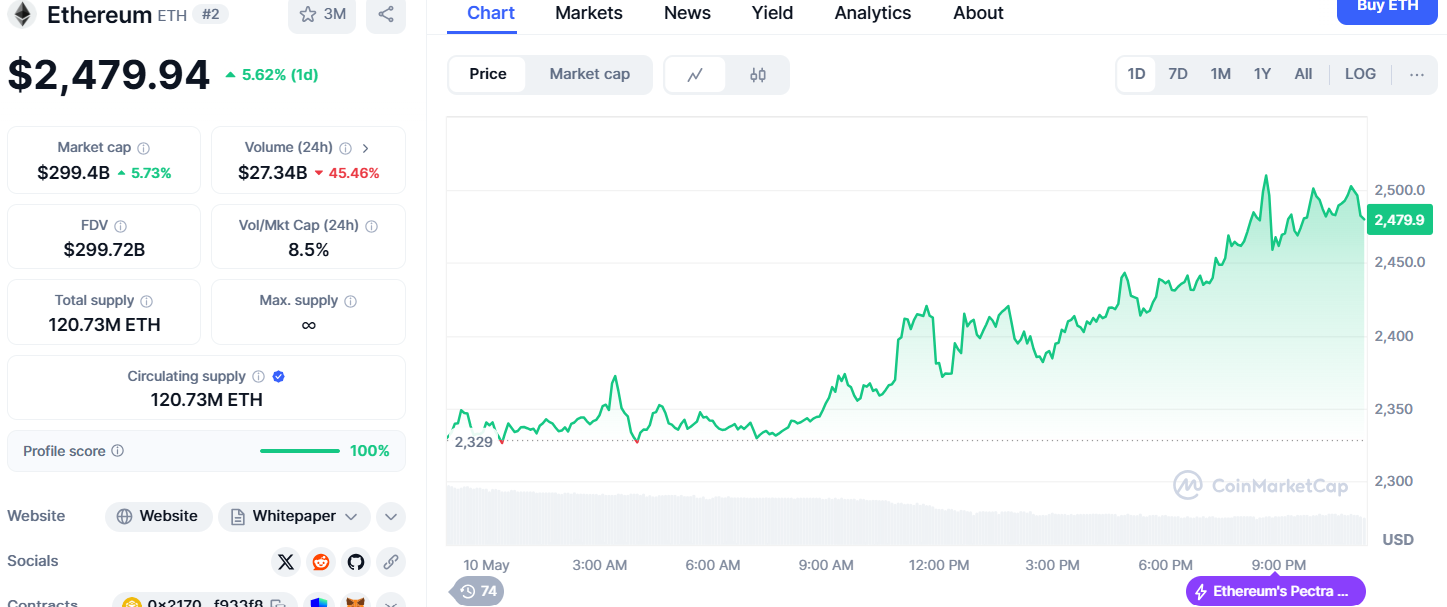The image size is (1447, 607).
Task: Click the history badge showing 74
Action: coord(478,591)
